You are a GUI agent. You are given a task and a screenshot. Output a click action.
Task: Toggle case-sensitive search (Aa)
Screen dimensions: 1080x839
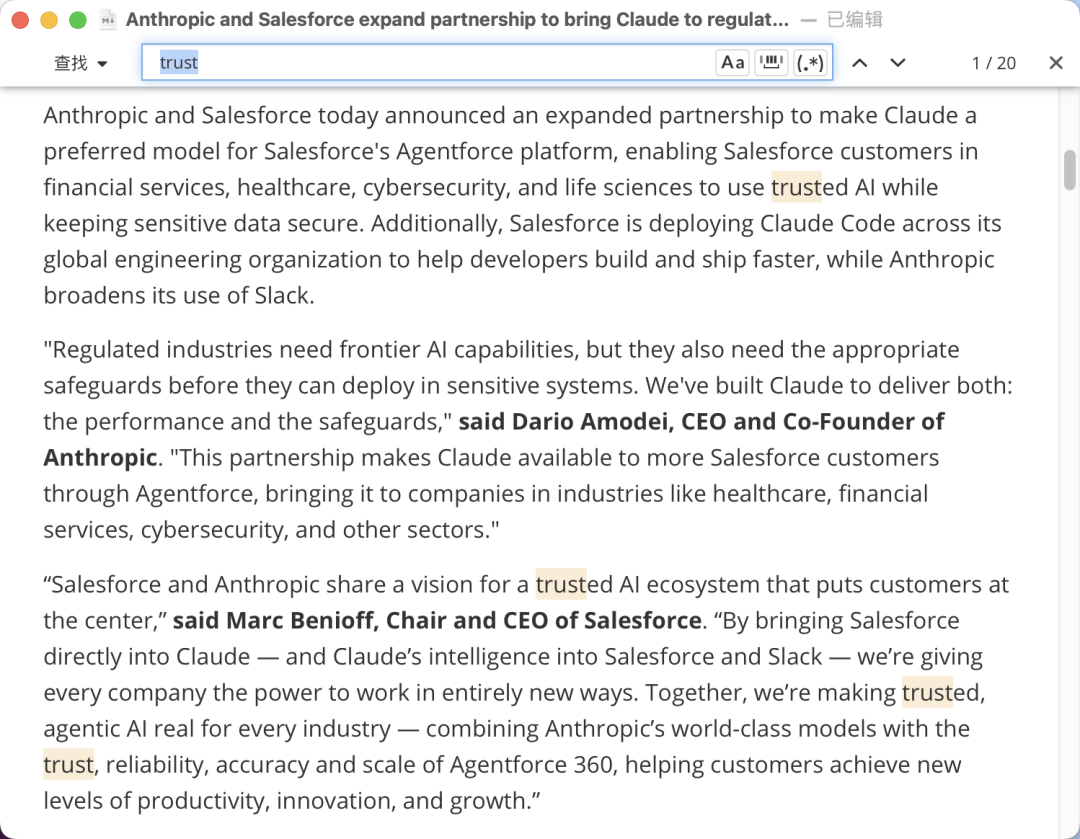pyautogui.click(x=732, y=63)
